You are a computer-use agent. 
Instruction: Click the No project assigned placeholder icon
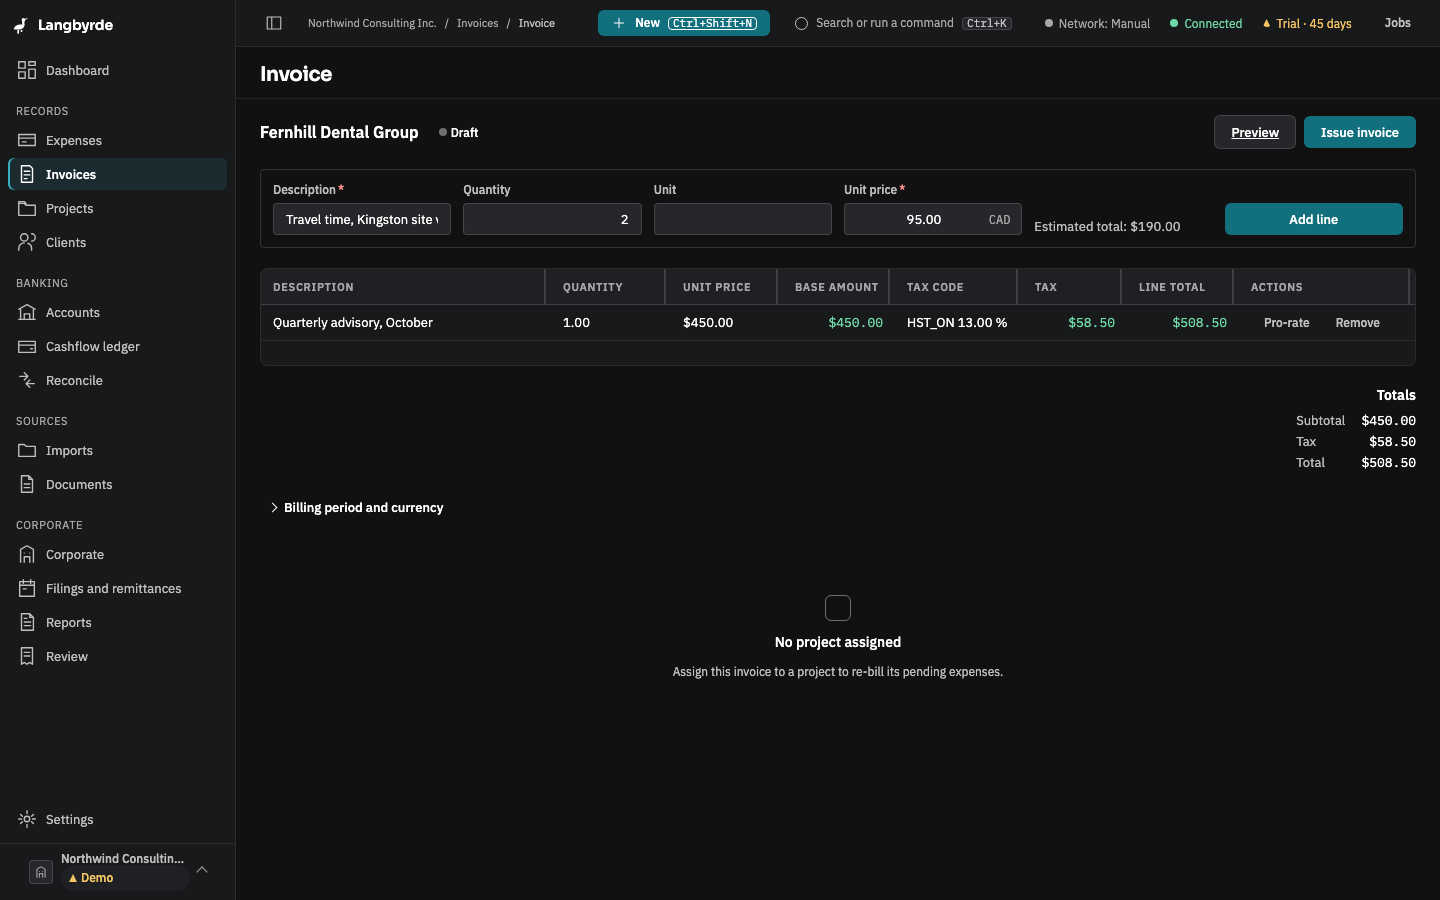(838, 608)
